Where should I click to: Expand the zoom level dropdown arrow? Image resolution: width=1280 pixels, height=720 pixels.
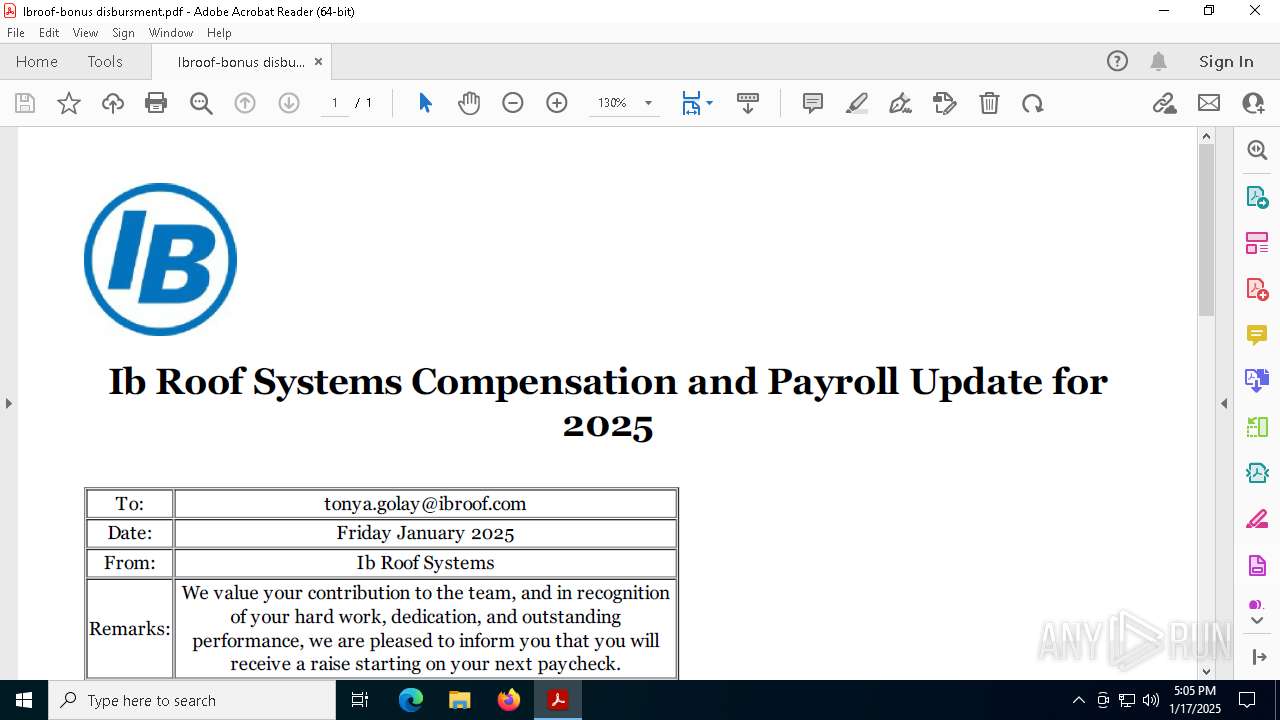click(648, 103)
